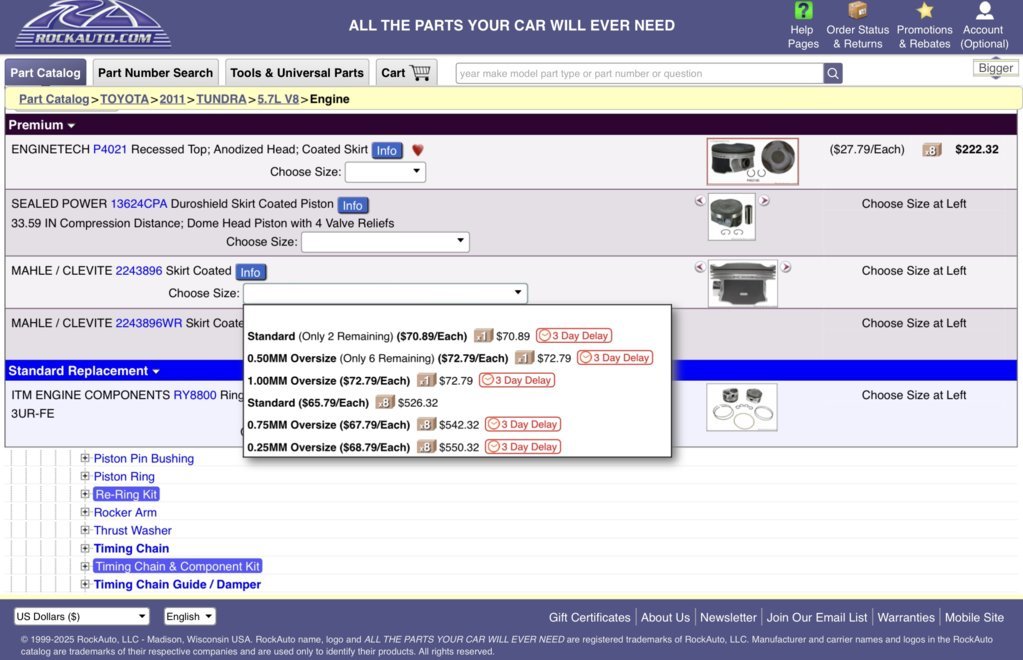Open Promotions & Rebates star icon
Image resolution: width=1023 pixels, height=660 pixels.
coord(924,10)
